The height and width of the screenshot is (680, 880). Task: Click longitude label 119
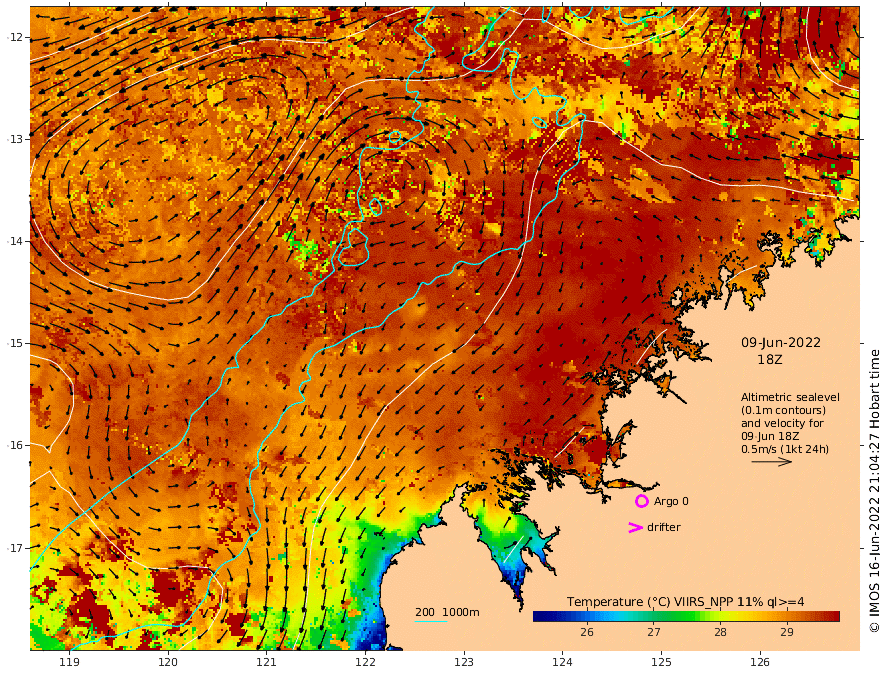point(69,662)
